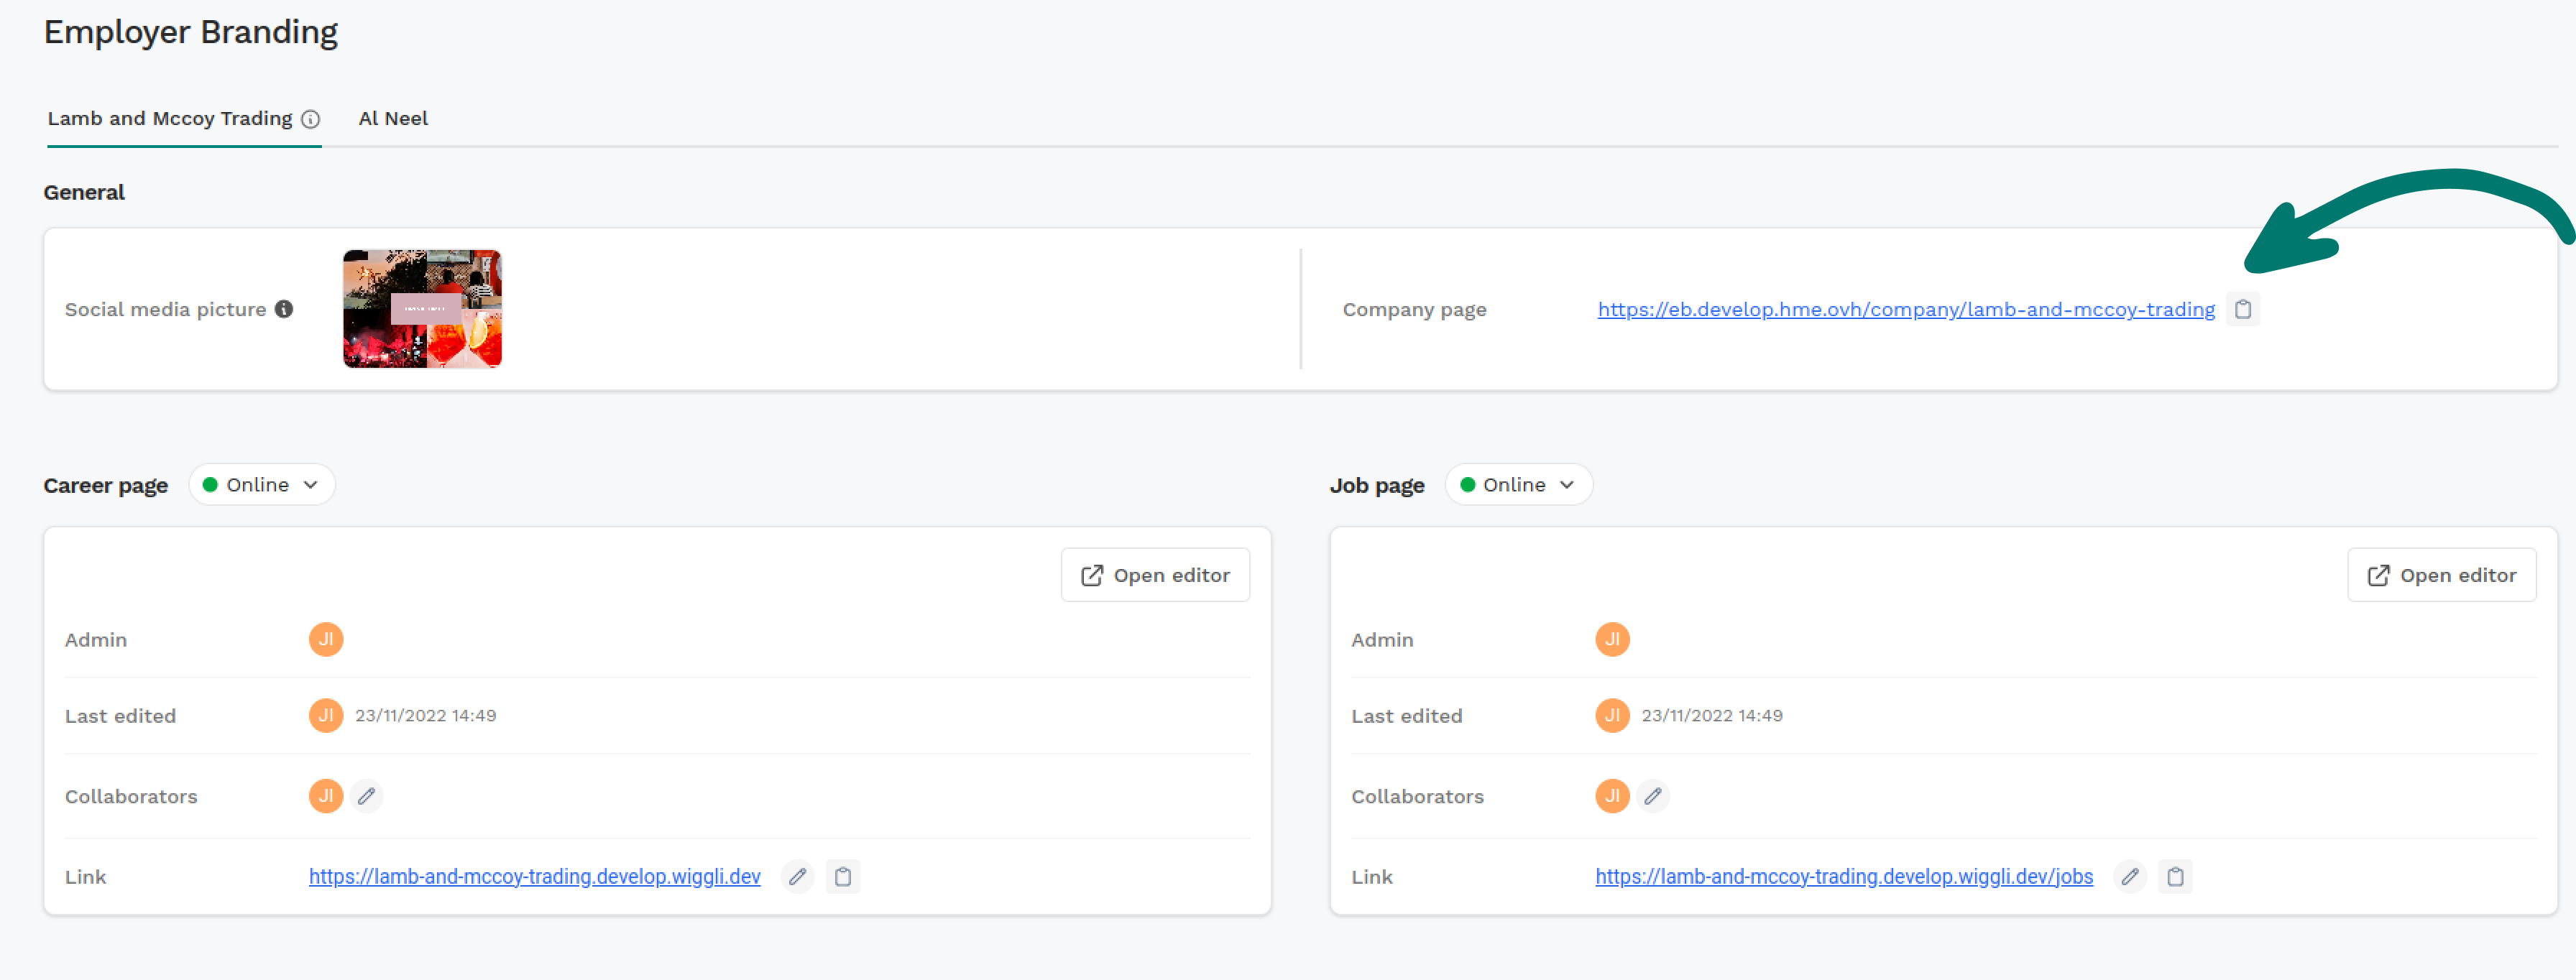Screen dimensions: 2576x980
Task: Open the Job page Online status dropdown
Action: (x=1518, y=485)
